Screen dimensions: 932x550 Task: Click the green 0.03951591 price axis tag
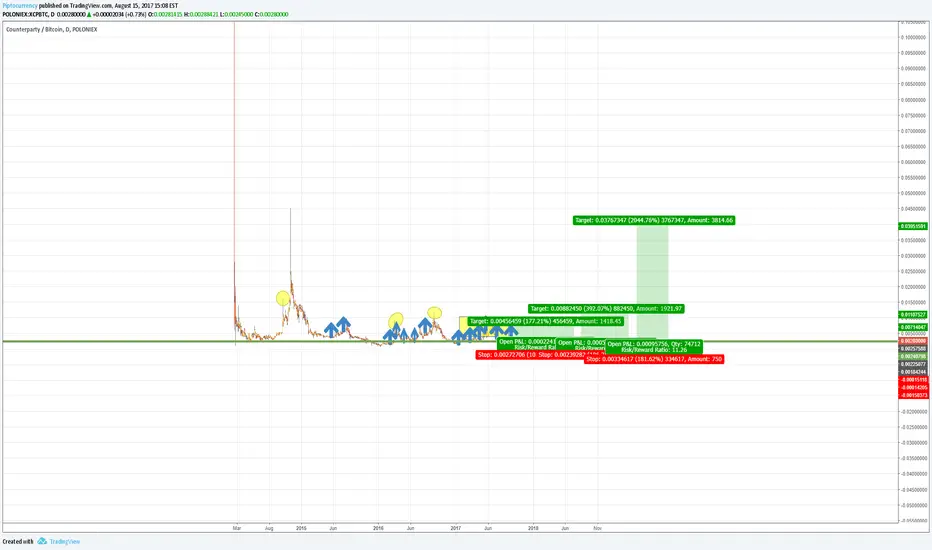click(x=913, y=227)
